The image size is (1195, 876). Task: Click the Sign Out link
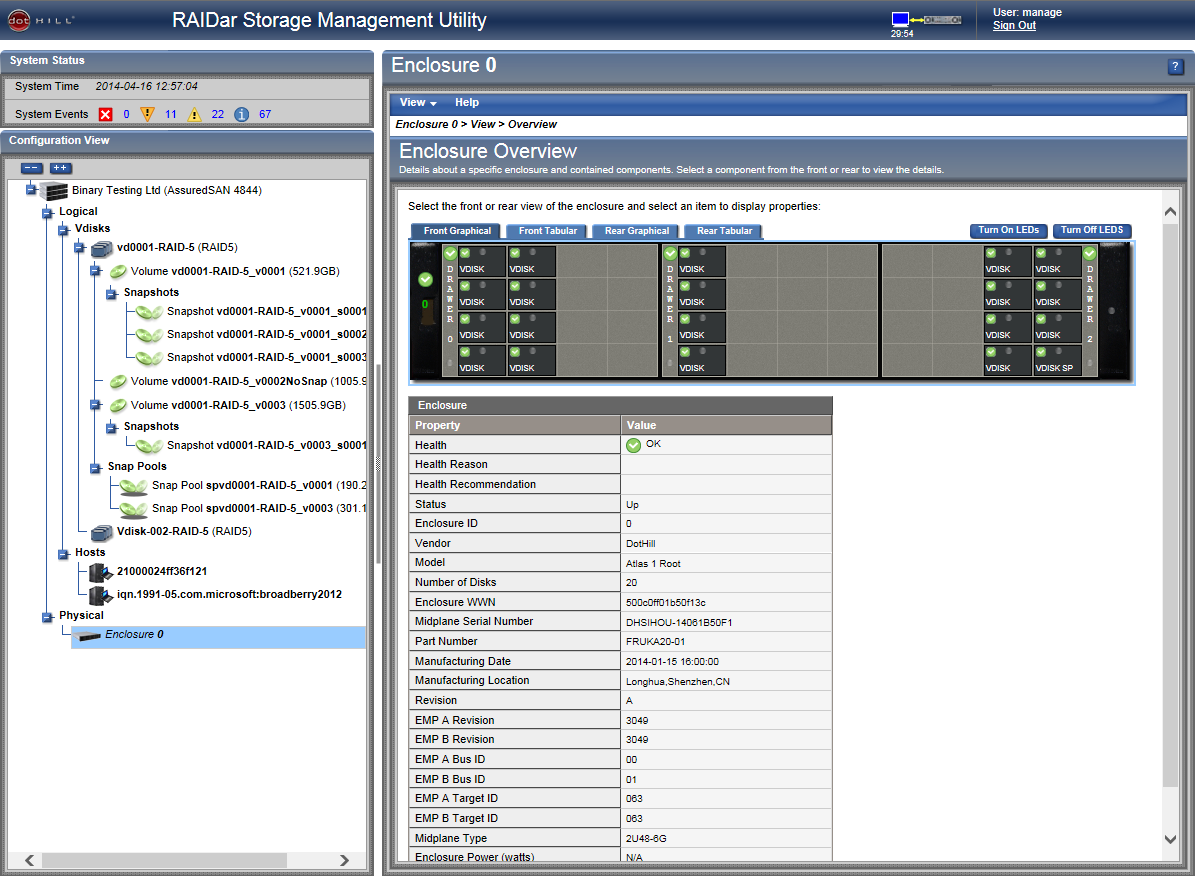coord(1014,25)
